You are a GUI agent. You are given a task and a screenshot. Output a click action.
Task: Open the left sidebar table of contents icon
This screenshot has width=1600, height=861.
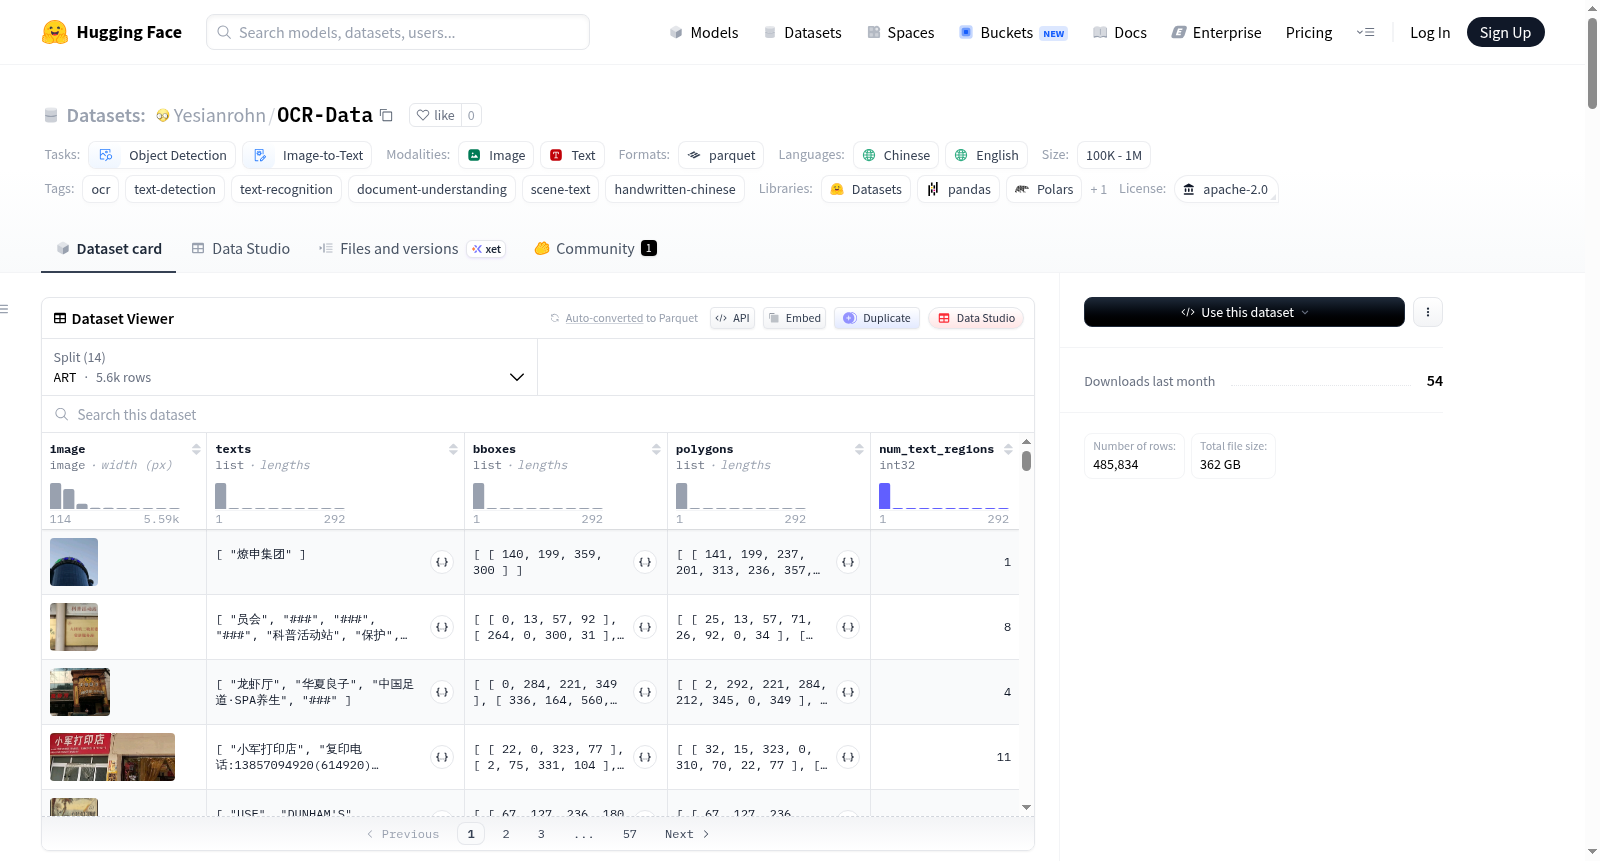[x=5, y=309]
